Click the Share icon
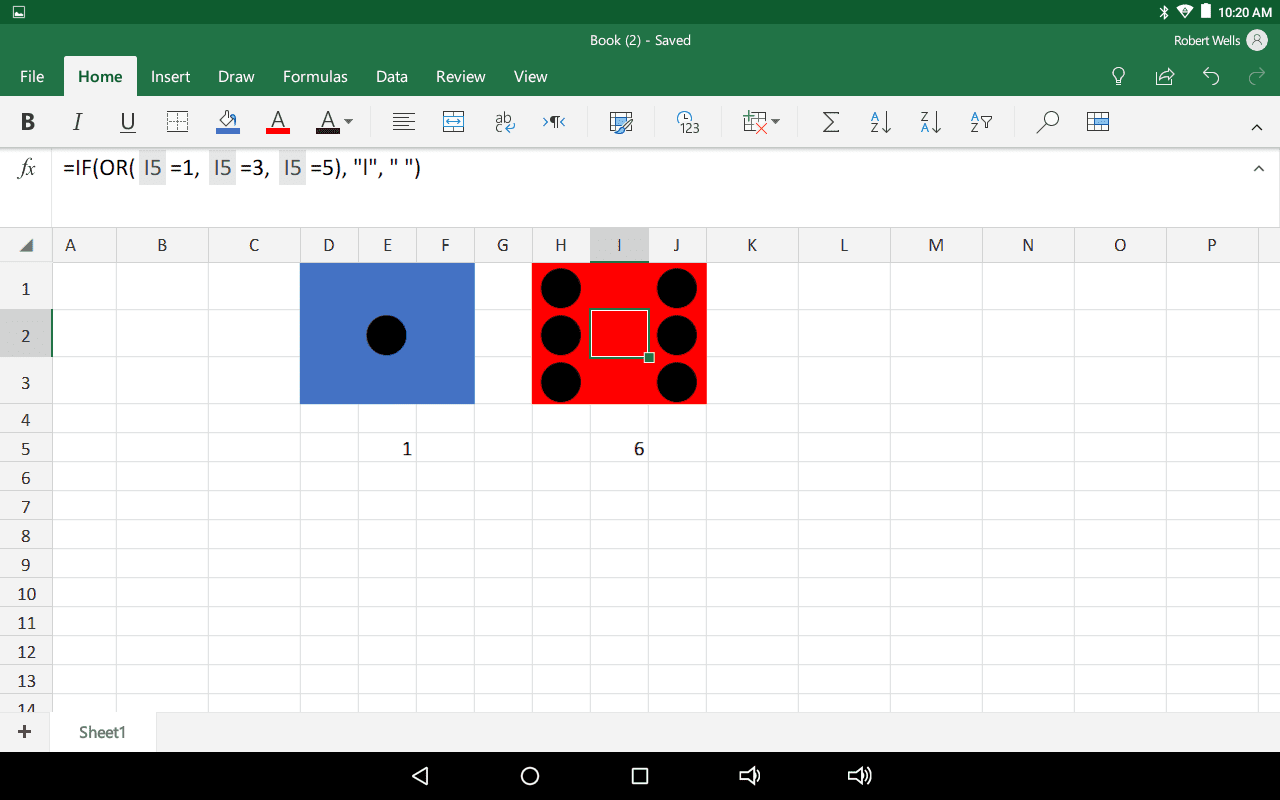 coord(1165,76)
